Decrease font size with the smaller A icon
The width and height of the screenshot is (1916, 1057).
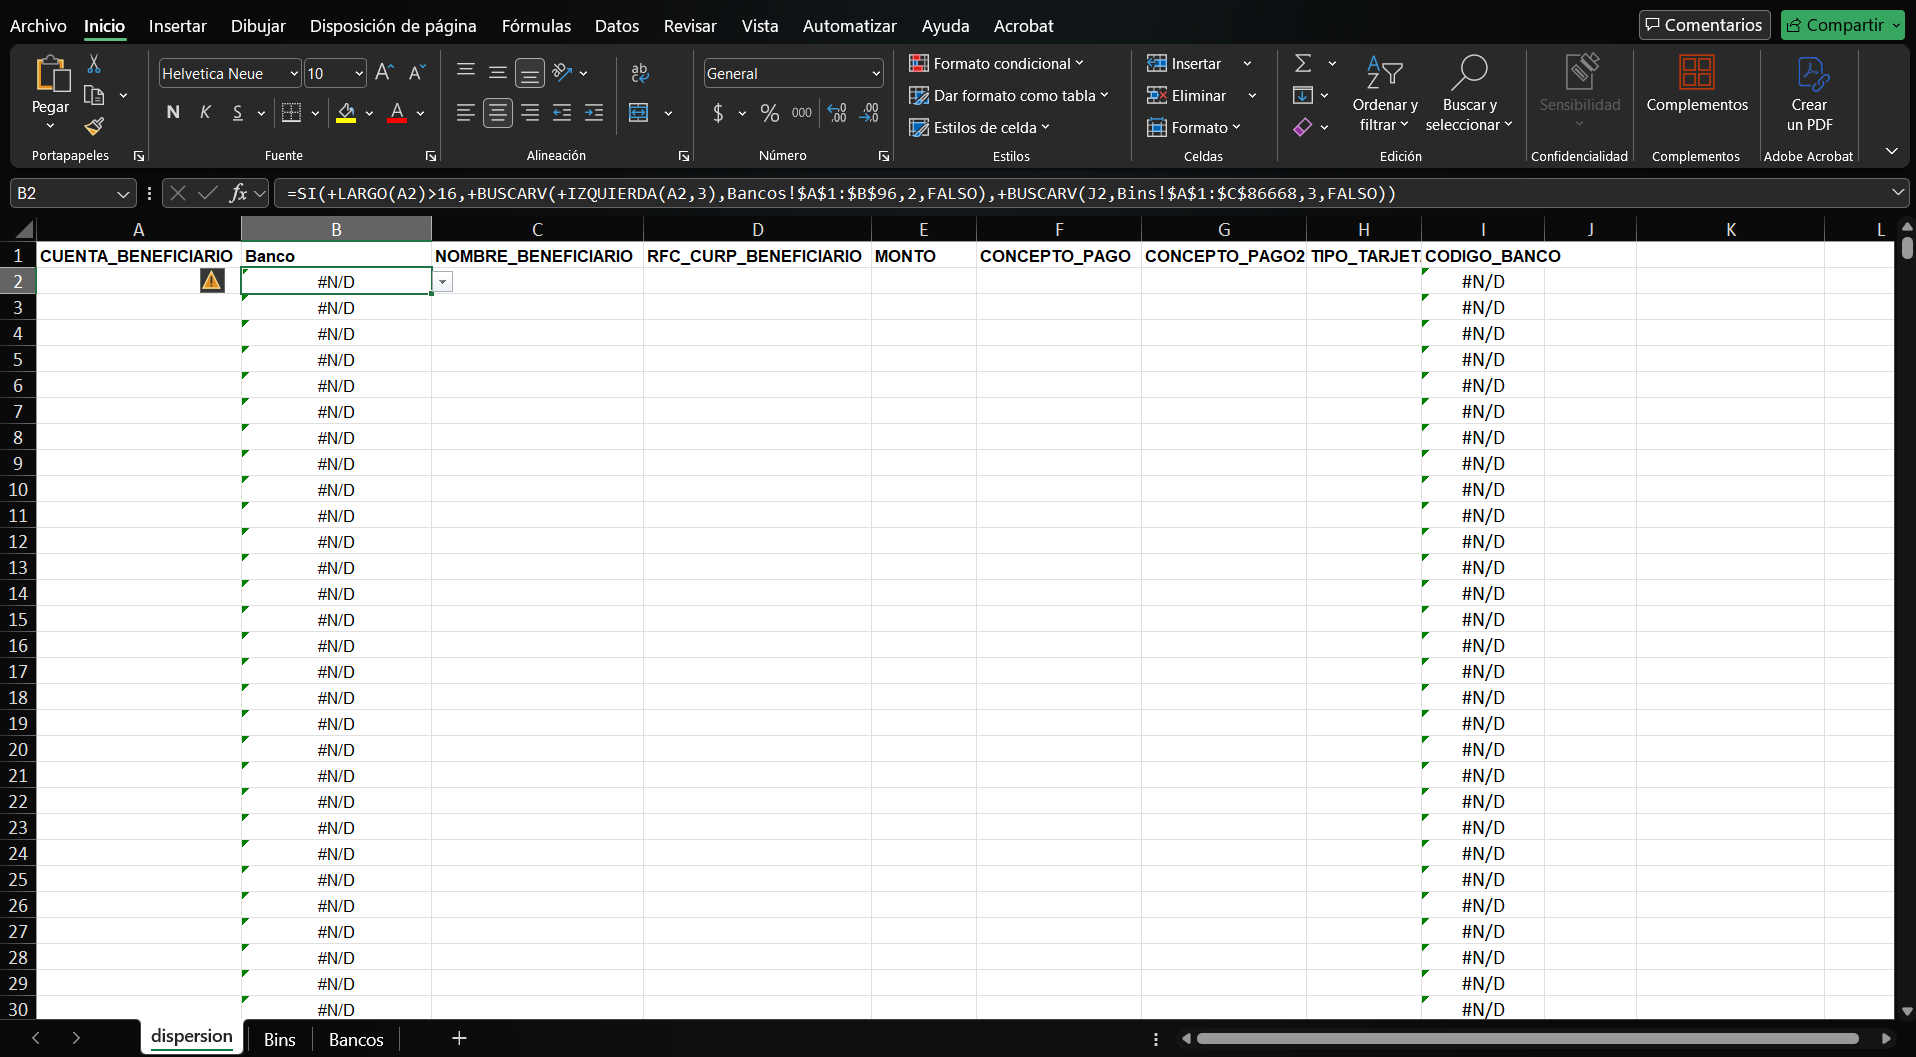pyautogui.click(x=417, y=72)
